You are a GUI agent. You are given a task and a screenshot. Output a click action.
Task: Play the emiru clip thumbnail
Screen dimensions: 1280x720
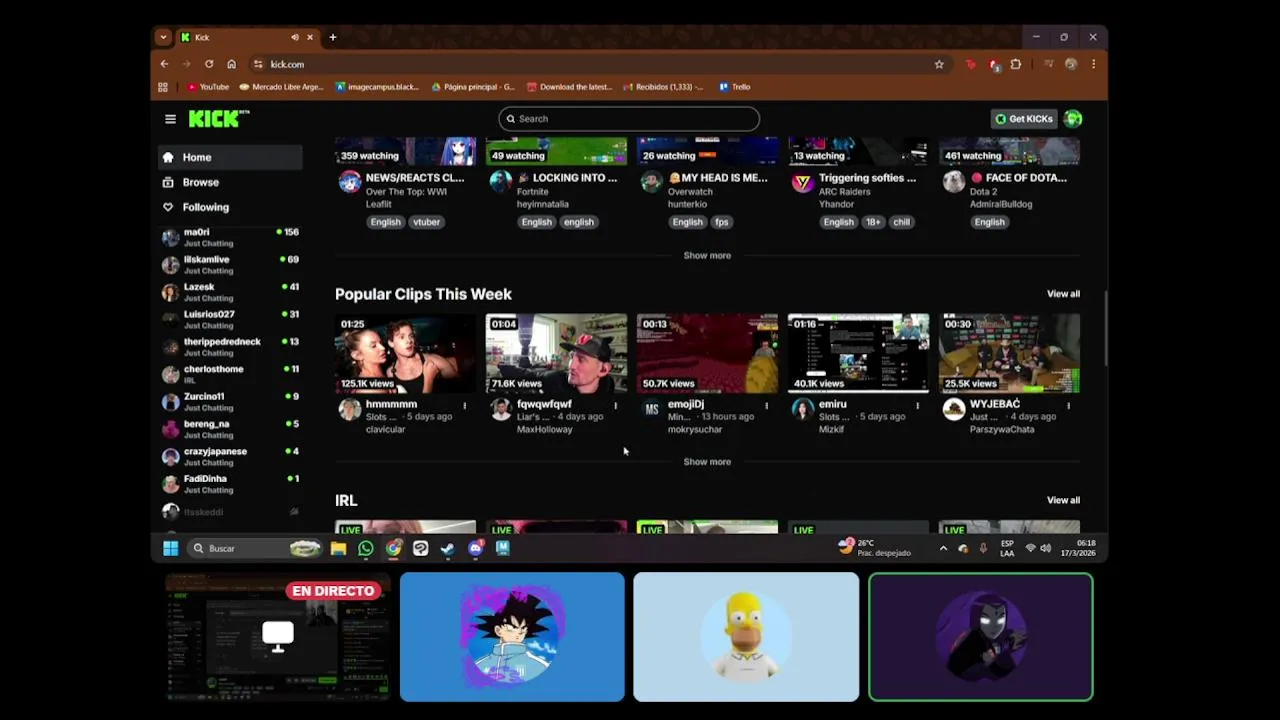tap(858, 353)
